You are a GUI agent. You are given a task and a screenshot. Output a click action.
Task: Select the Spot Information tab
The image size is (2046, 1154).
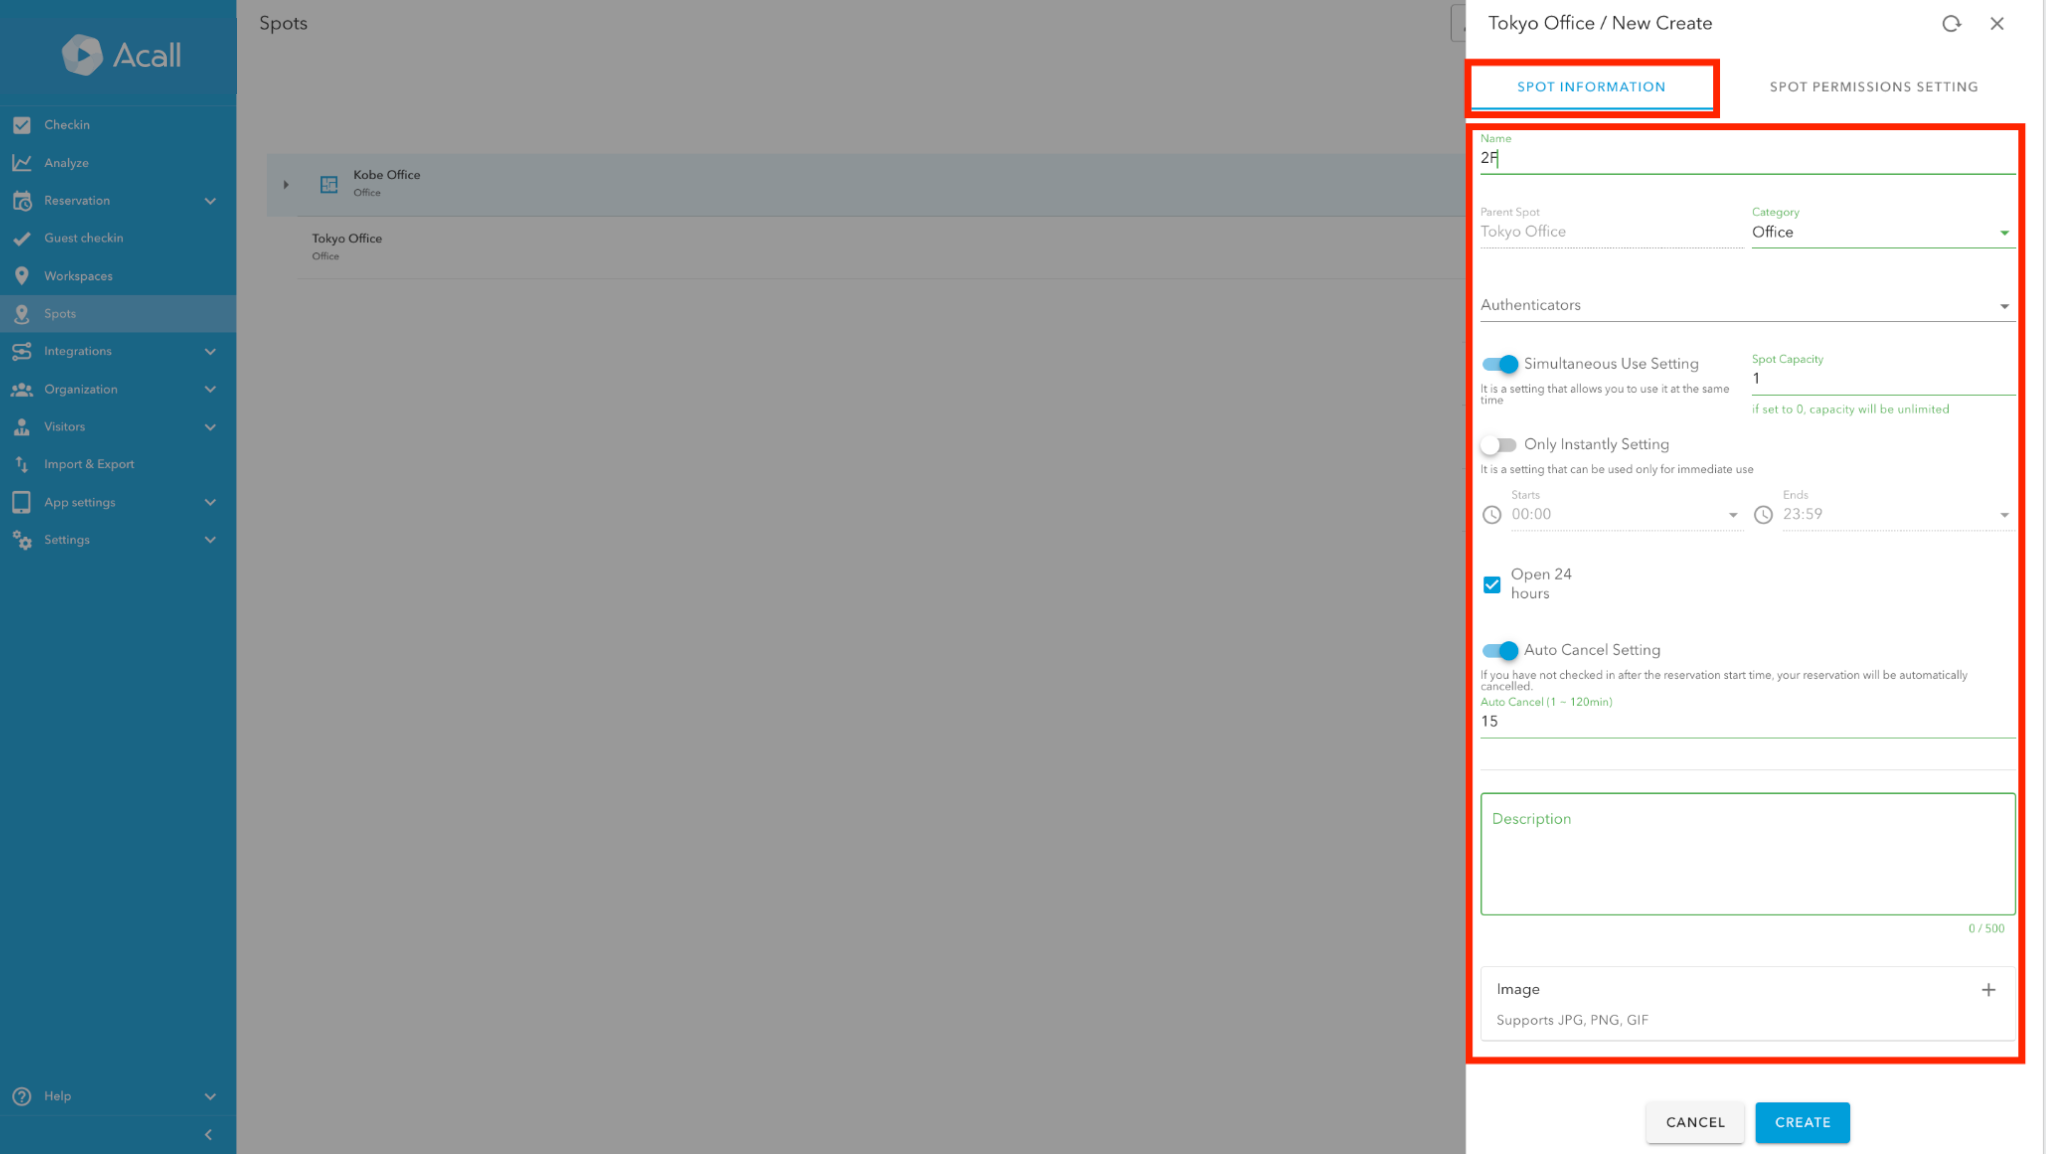coord(1591,87)
